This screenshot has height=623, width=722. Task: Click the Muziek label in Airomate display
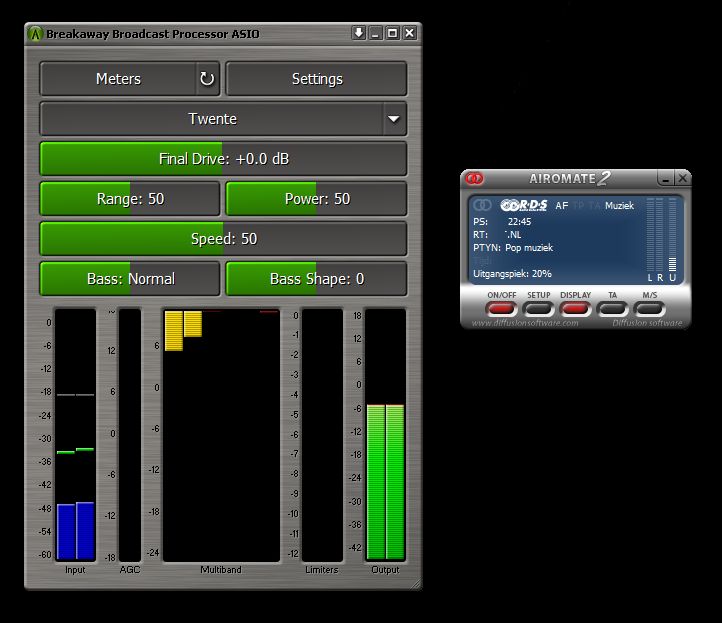619,206
